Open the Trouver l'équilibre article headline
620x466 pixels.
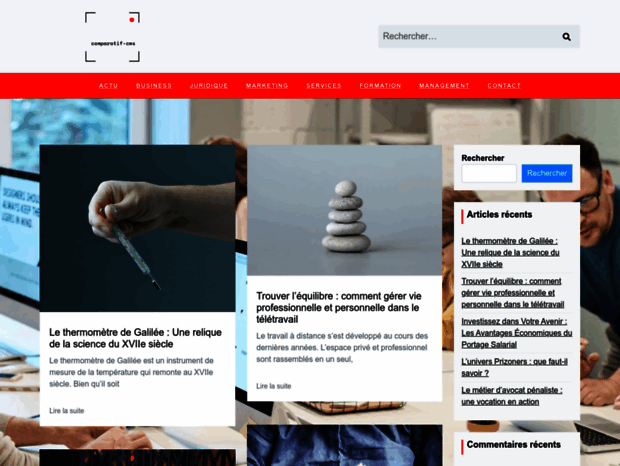click(x=338, y=308)
